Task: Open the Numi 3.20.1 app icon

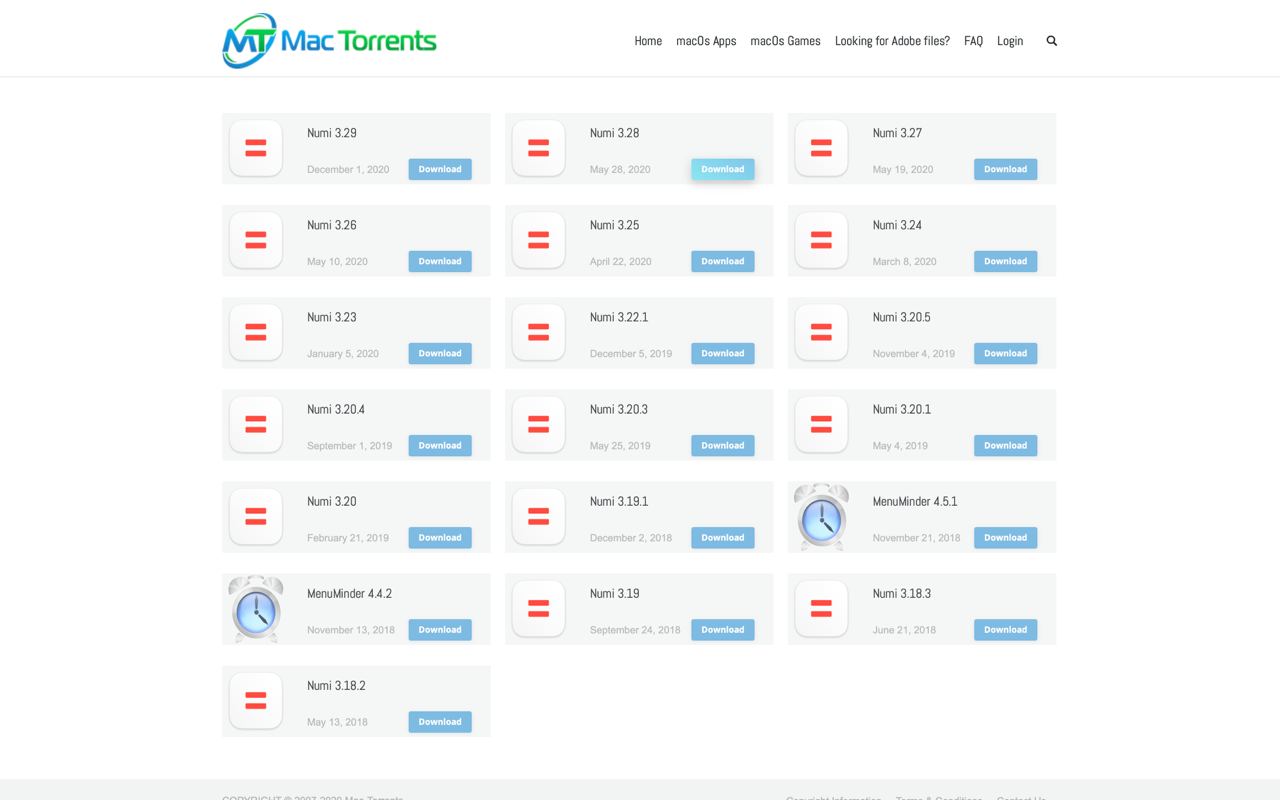Action: (x=821, y=424)
